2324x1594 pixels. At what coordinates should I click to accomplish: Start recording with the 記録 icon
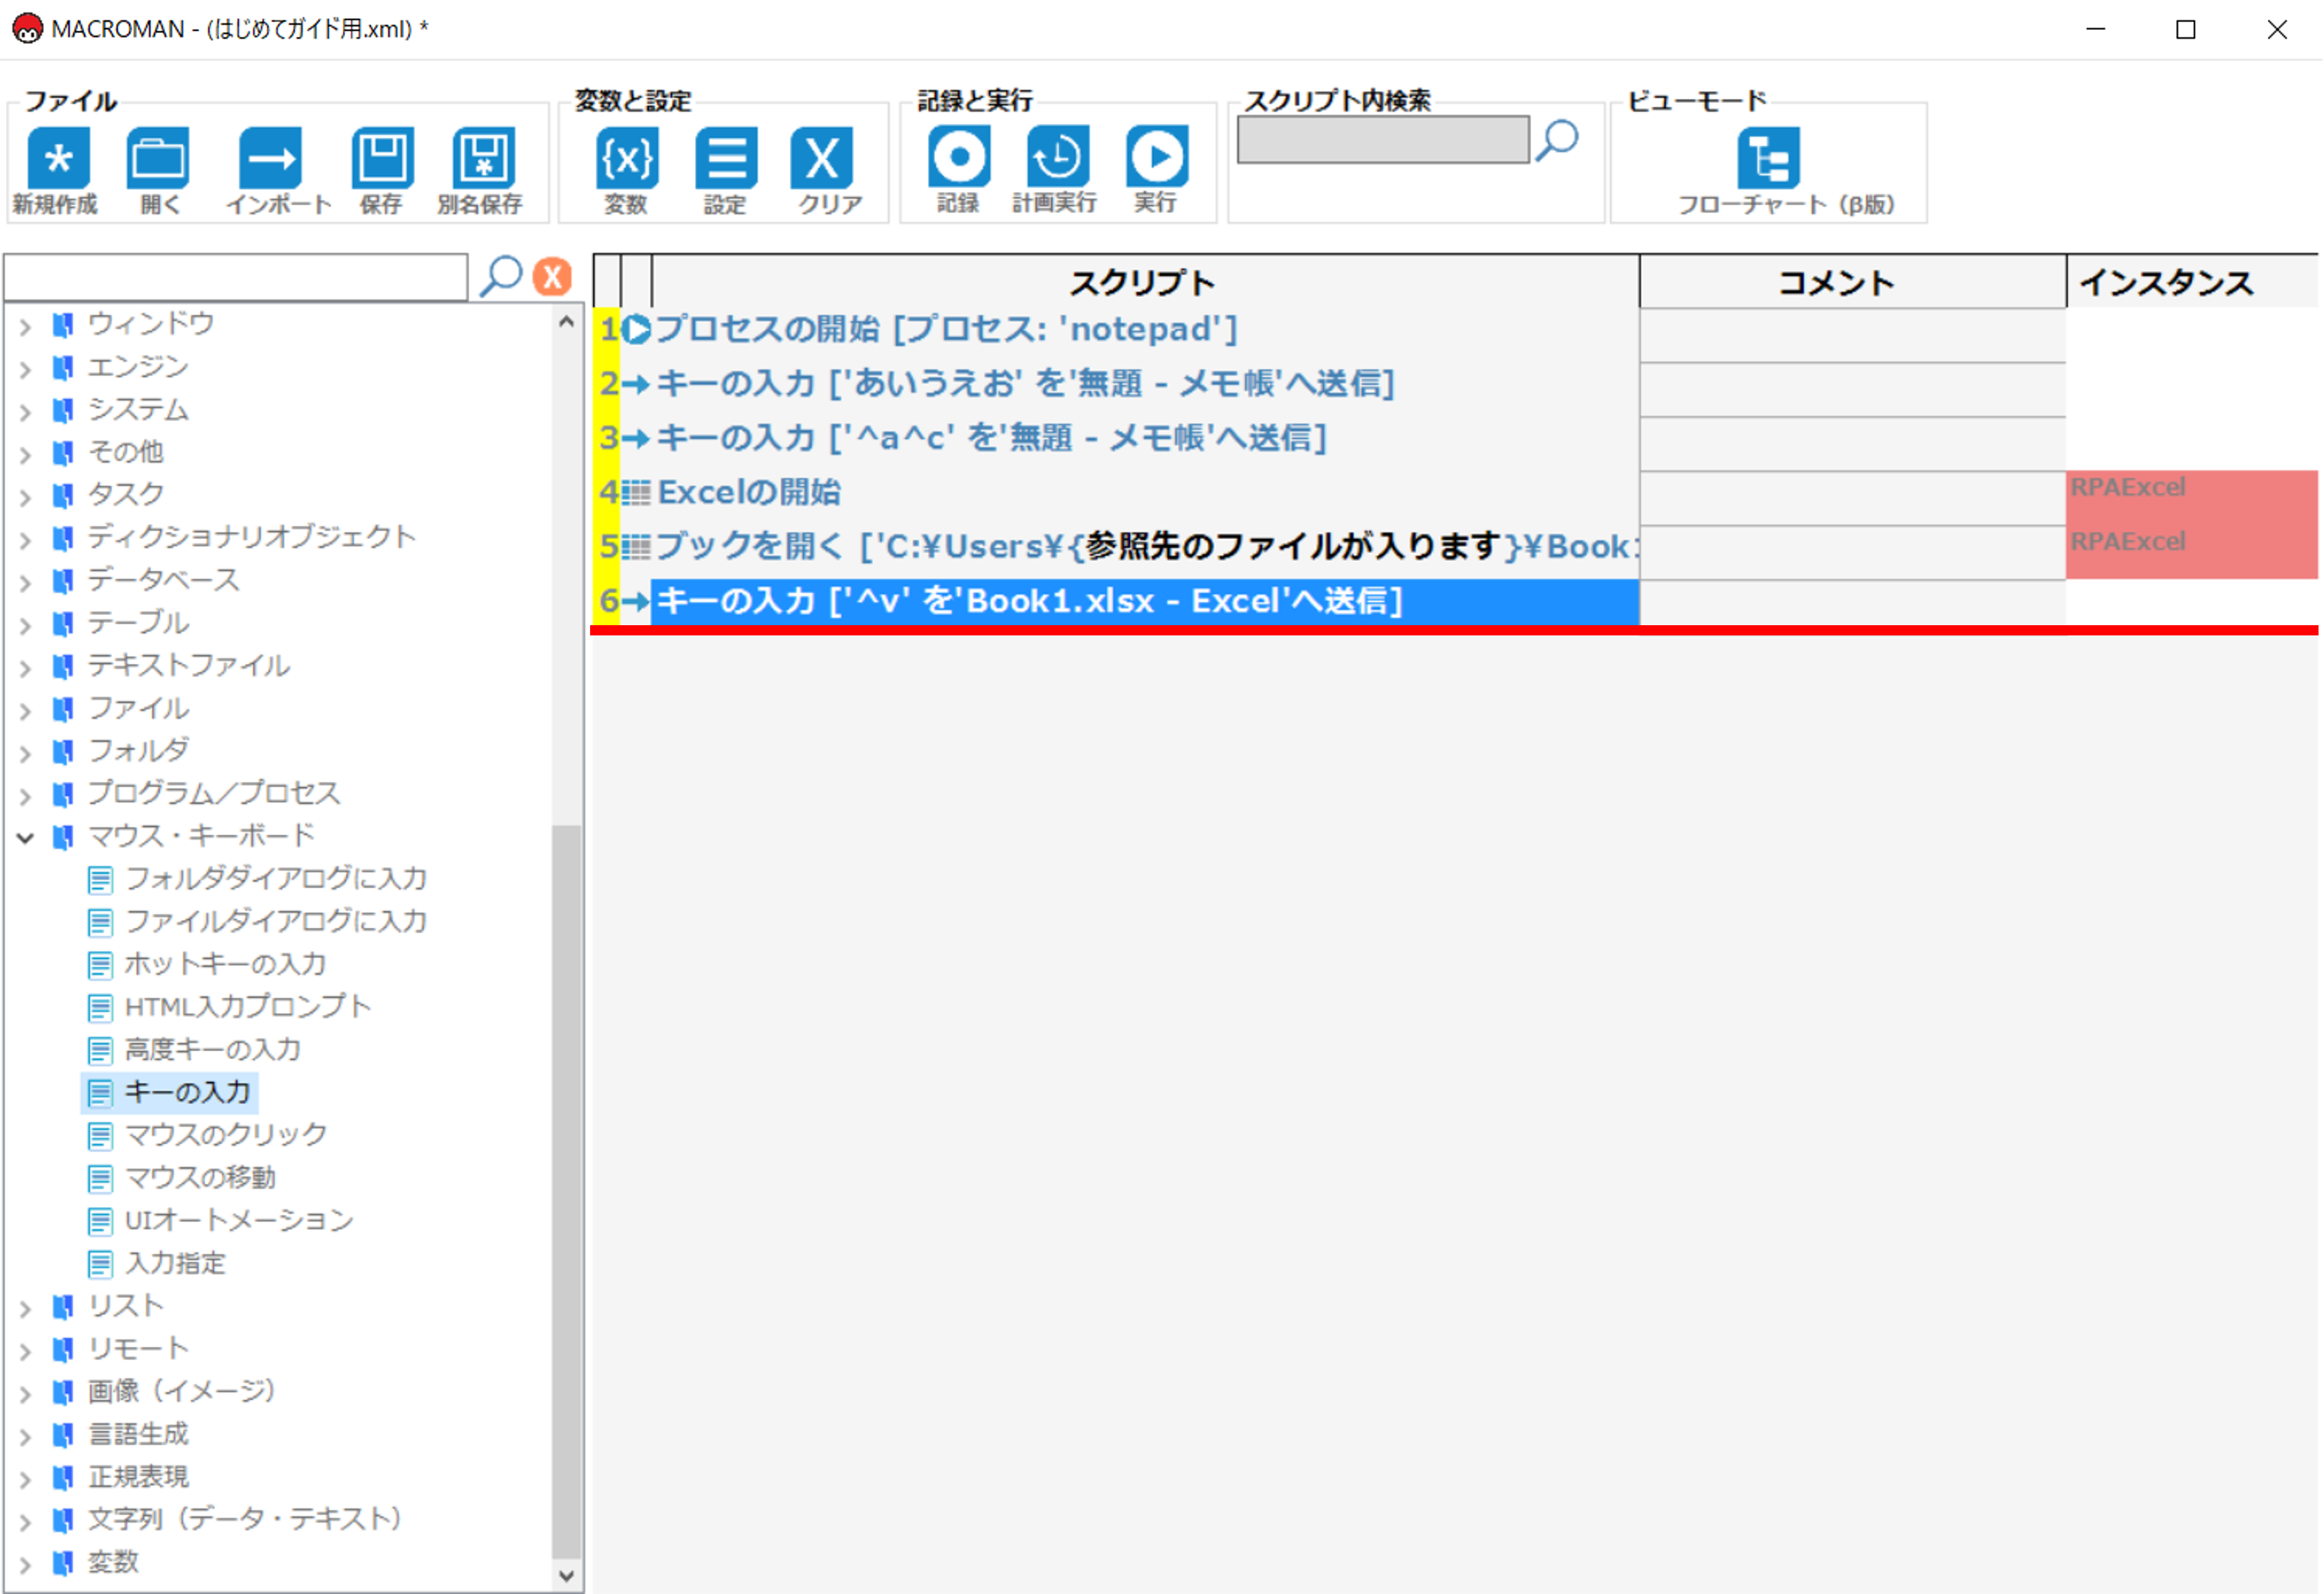coord(958,156)
